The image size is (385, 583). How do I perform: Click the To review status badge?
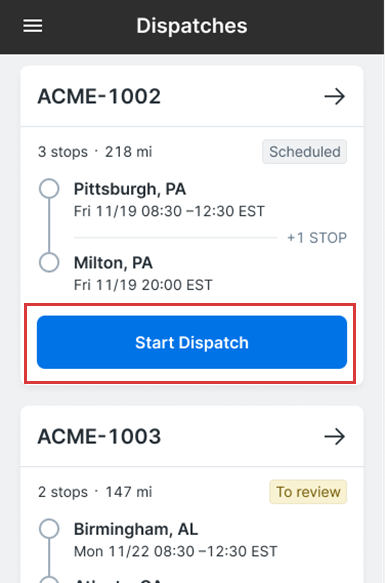pos(308,492)
